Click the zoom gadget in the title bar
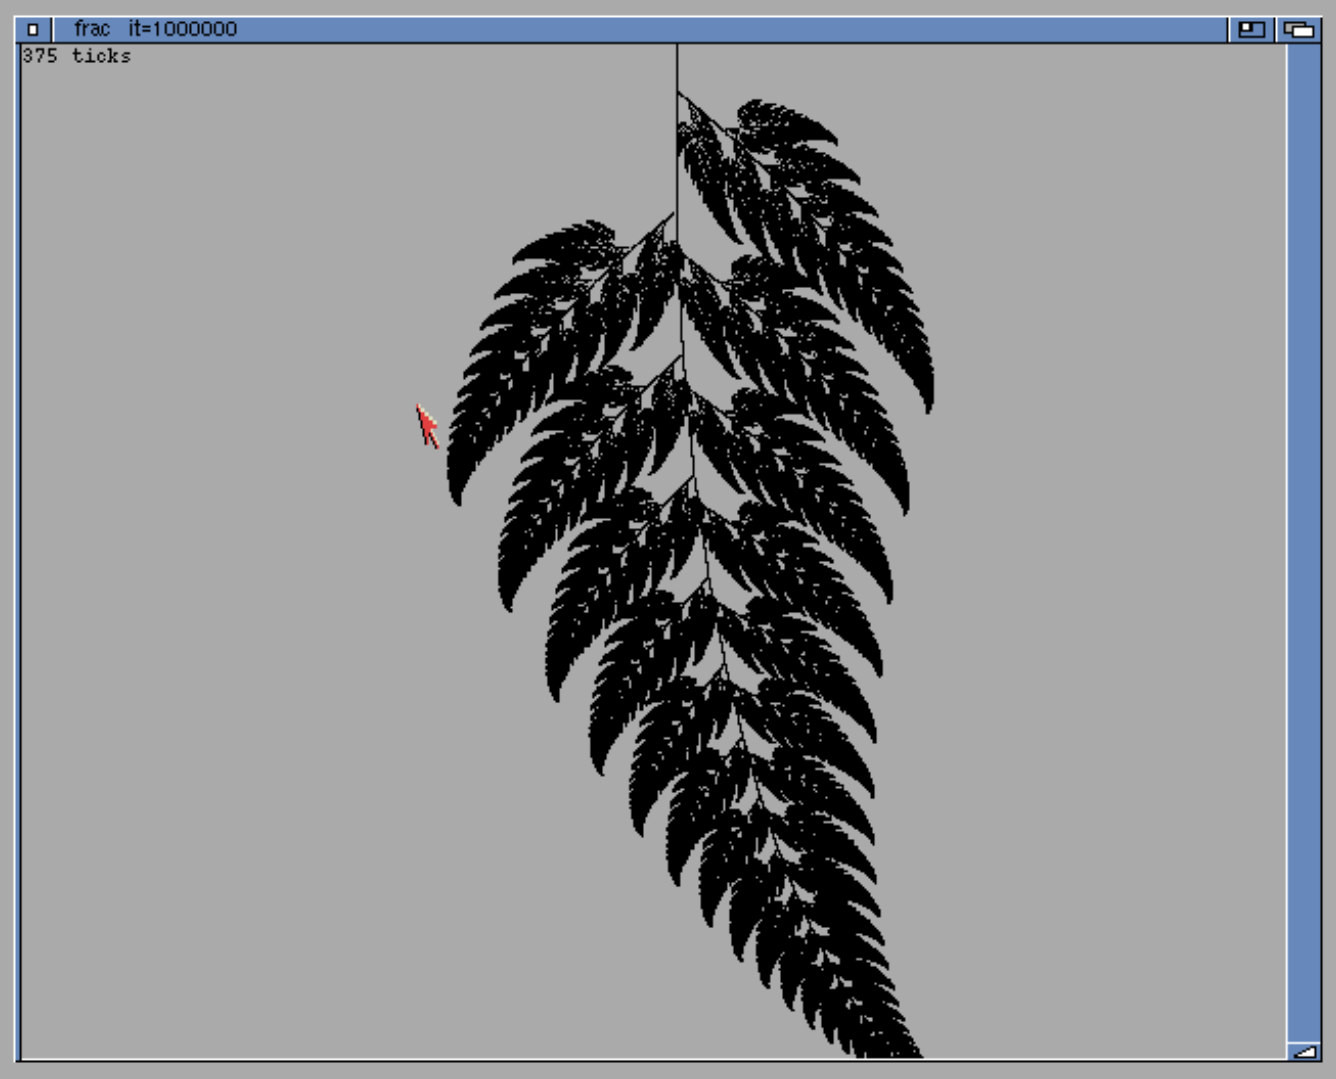 pyautogui.click(x=1251, y=29)
